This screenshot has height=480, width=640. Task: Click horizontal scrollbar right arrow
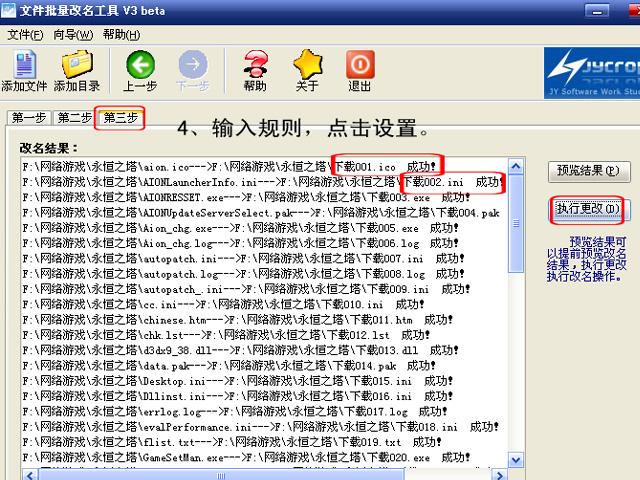(x=500, y=475)
